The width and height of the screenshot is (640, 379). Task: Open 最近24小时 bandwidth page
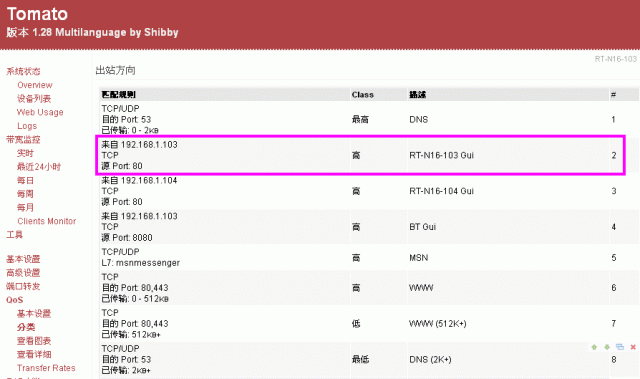point(39,166)
